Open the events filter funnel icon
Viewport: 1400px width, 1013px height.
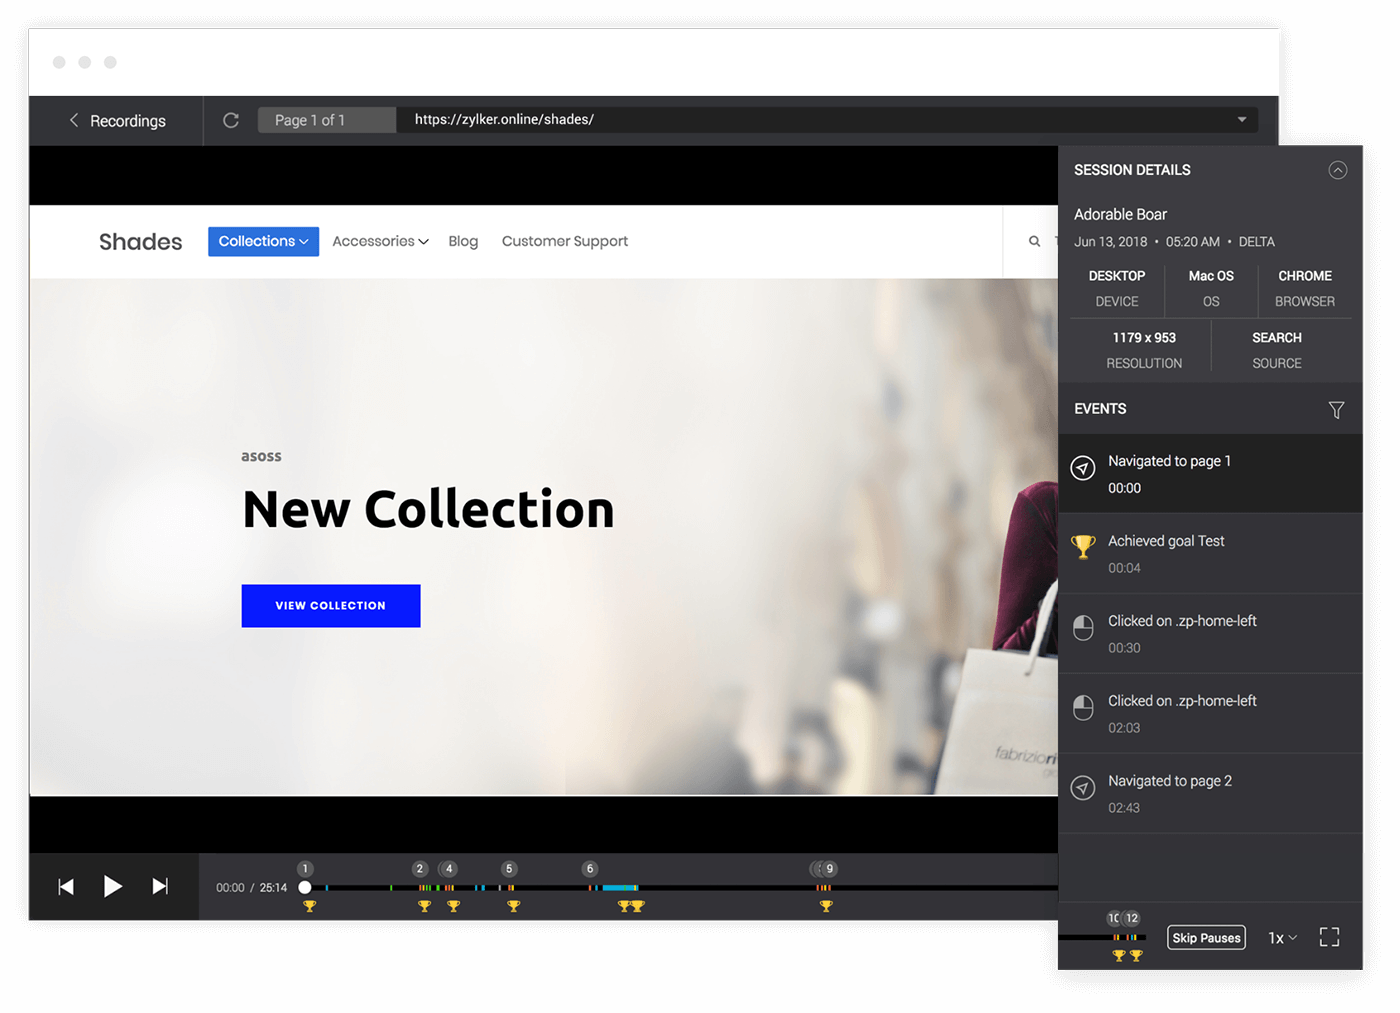coord(1336,410)
